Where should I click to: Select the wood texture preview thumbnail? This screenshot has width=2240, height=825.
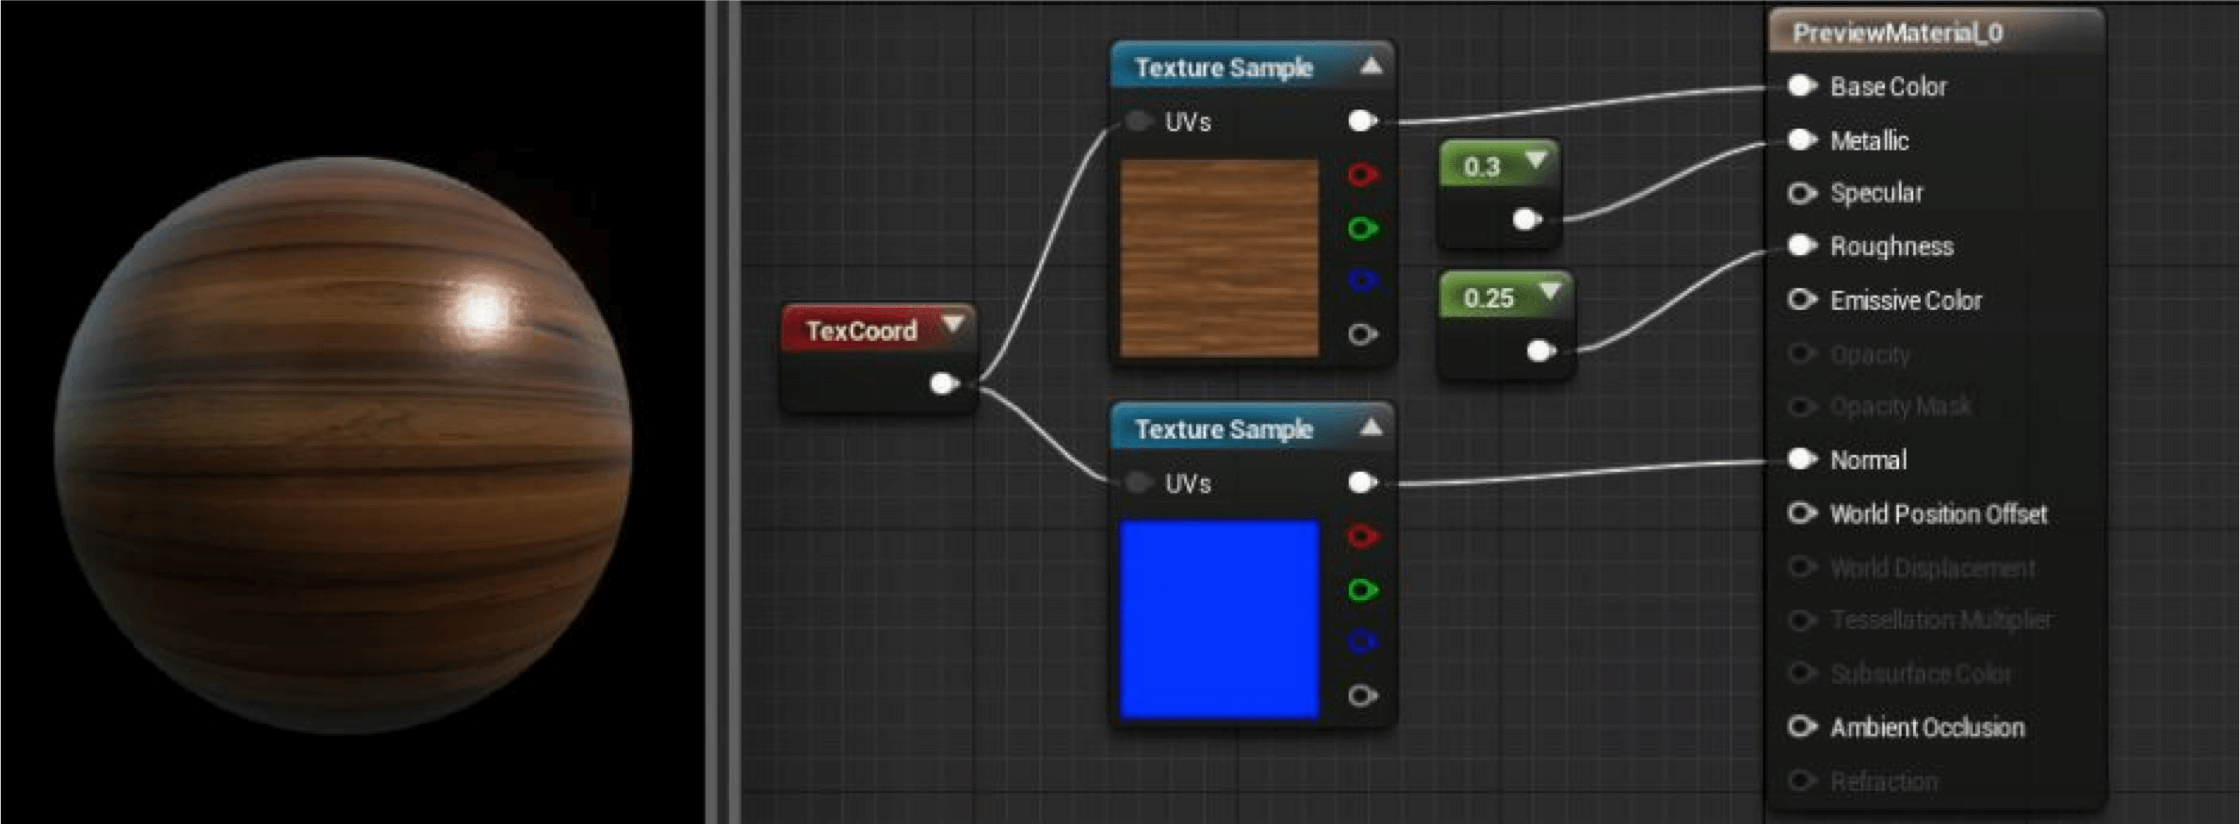point(1219,258)
